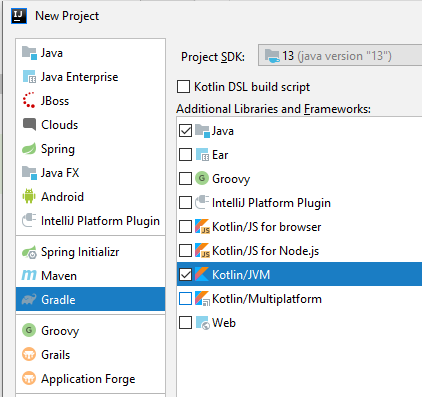Select the JBoss project type icon
The height and width of the screenshot is (397, 422).
(29, 100)
